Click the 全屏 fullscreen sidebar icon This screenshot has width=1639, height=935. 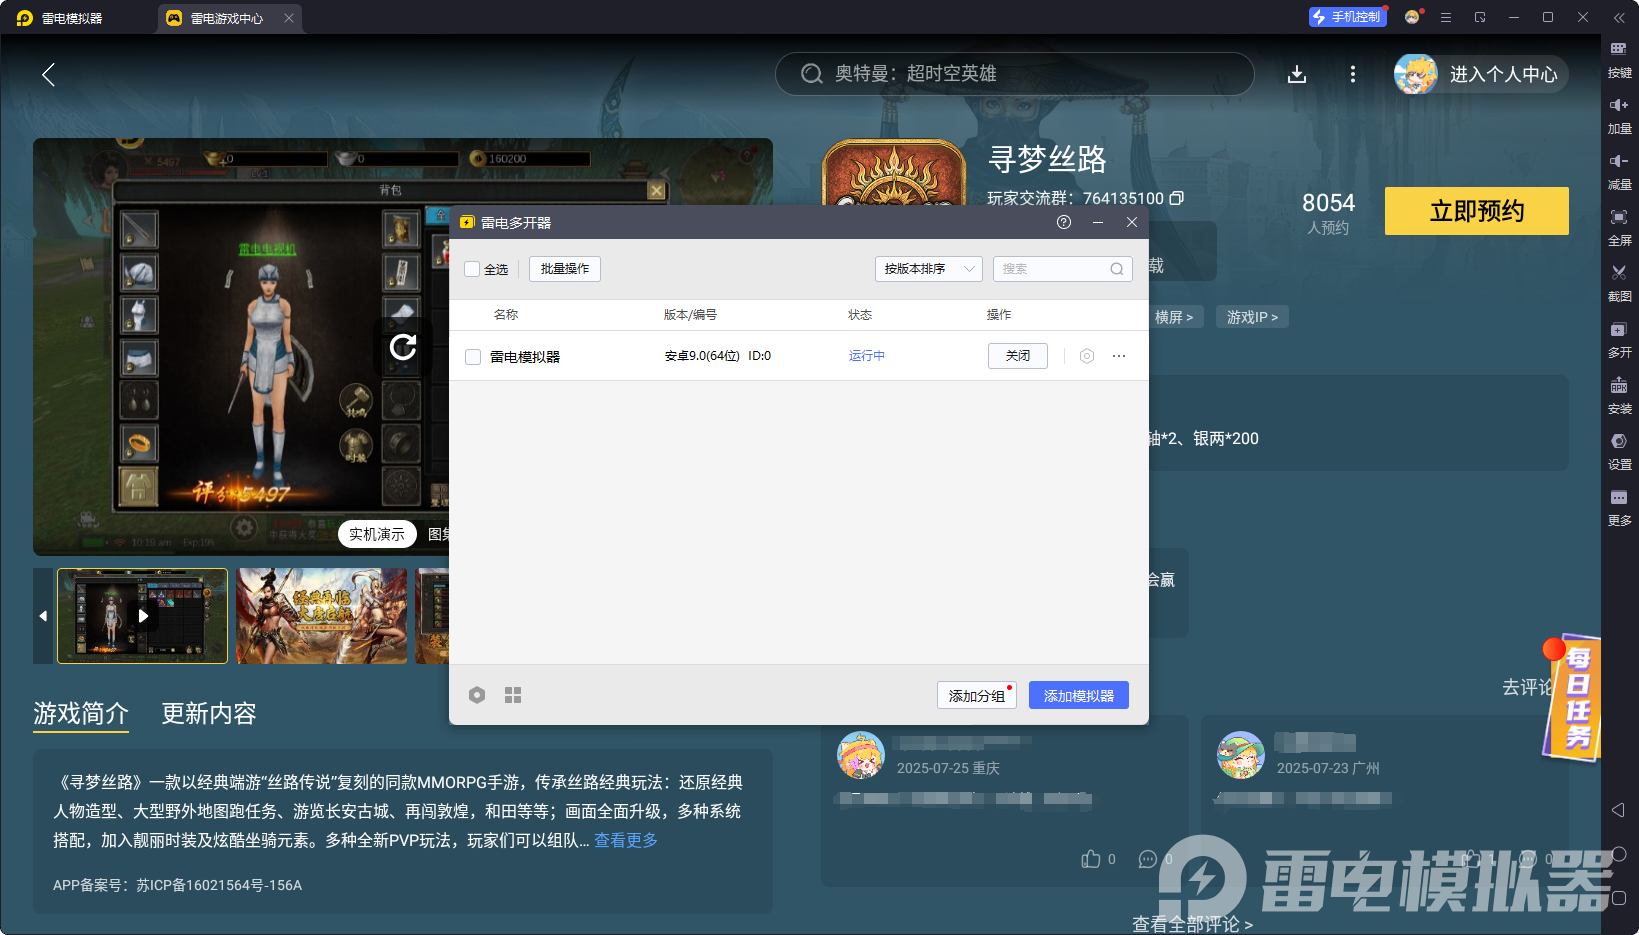click(1619, 225)
